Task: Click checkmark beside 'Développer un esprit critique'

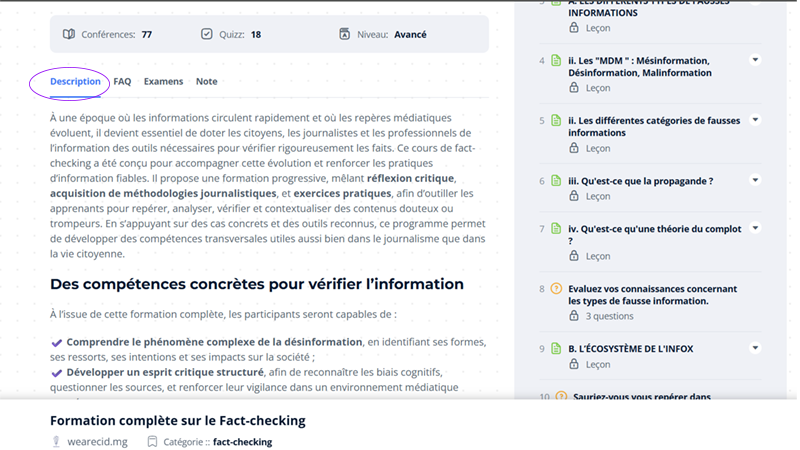Action: pos(57,373)
